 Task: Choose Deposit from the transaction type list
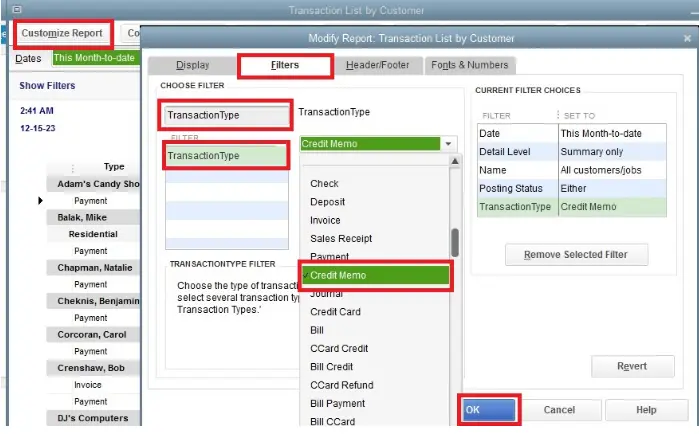(x=327, y=202)
